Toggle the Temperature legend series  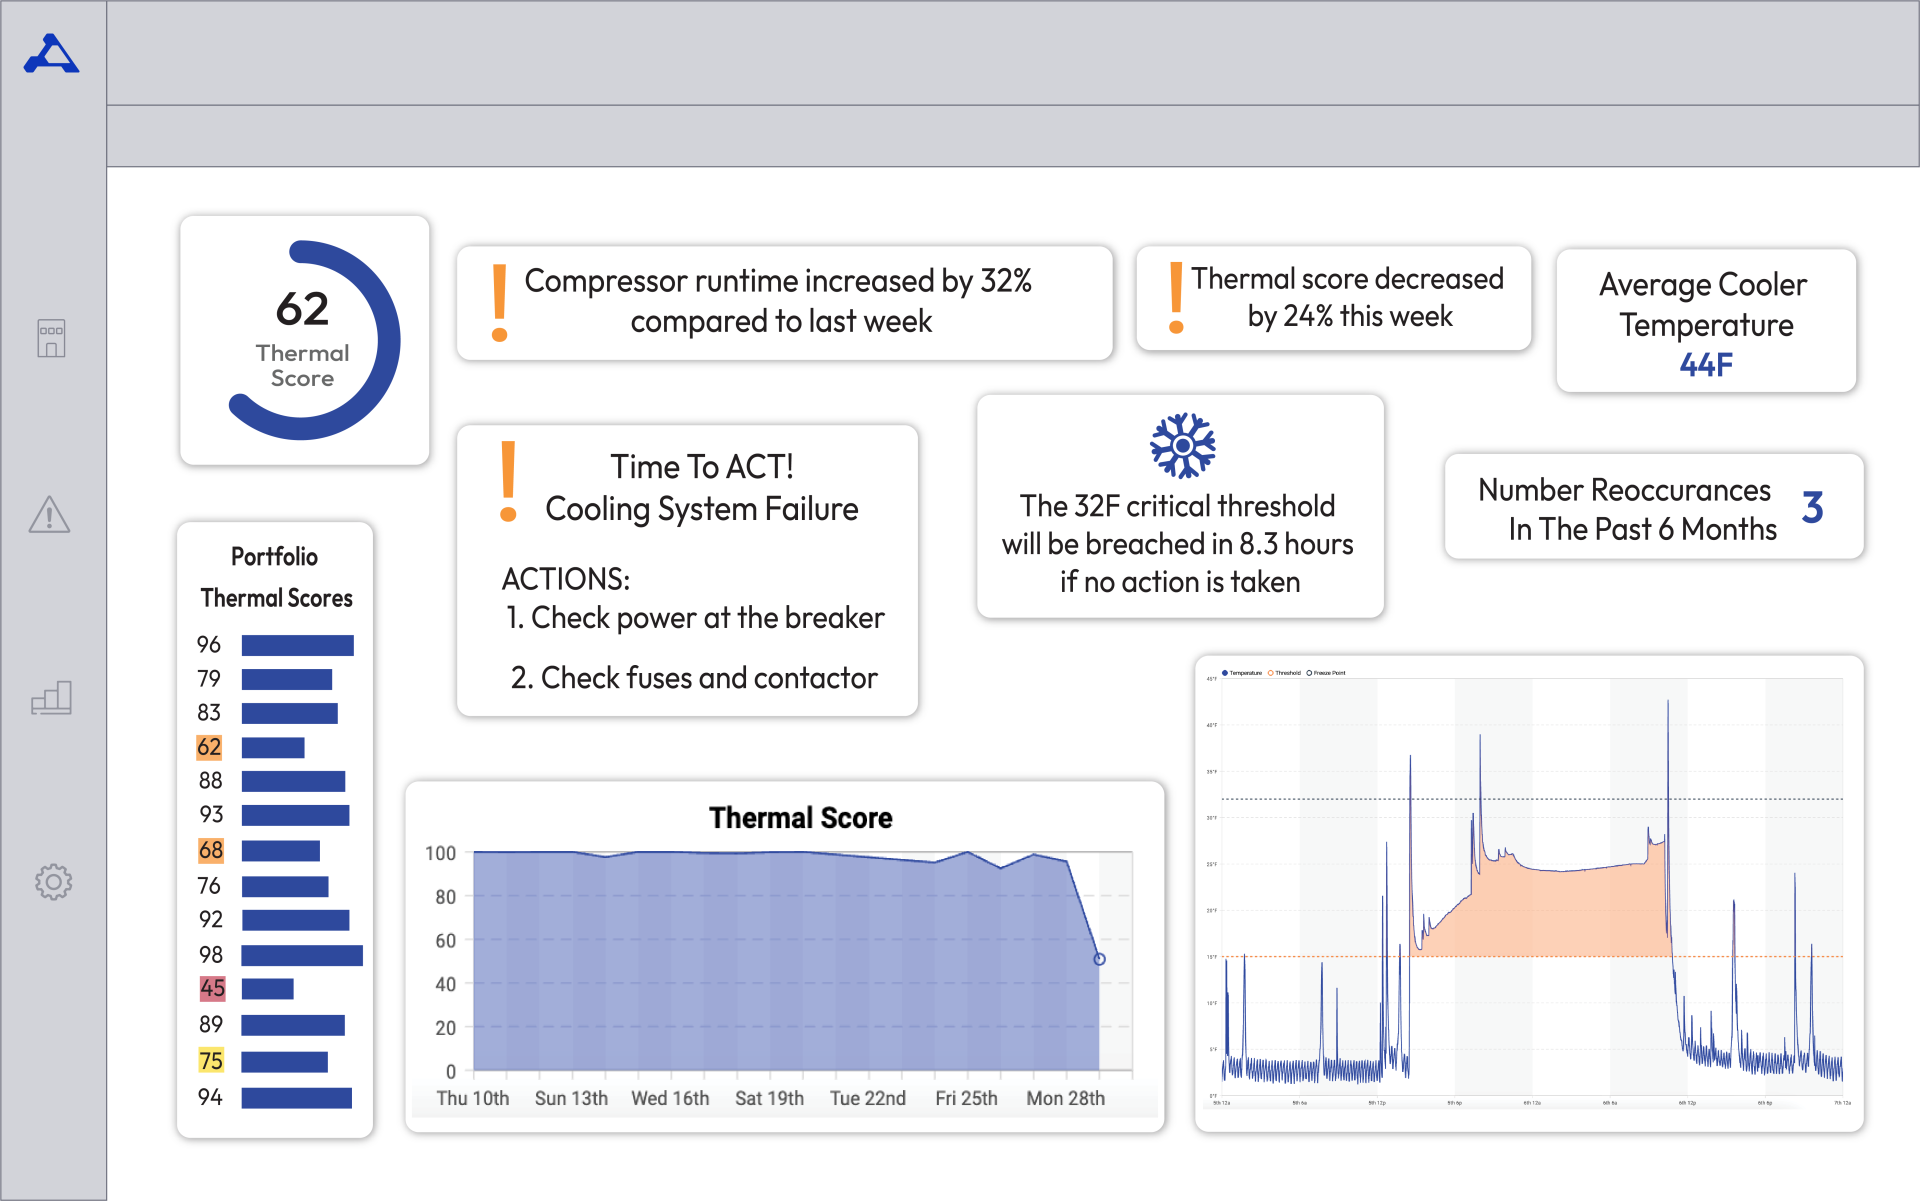click(x=1241, y=673)
